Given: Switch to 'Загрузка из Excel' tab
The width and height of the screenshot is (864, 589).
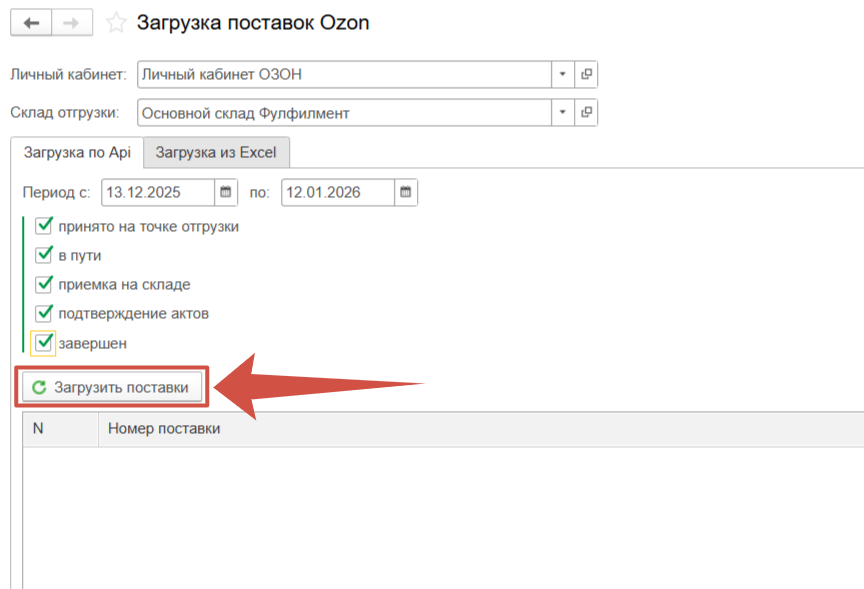Looking at the screenshot, I should point(216,153).
